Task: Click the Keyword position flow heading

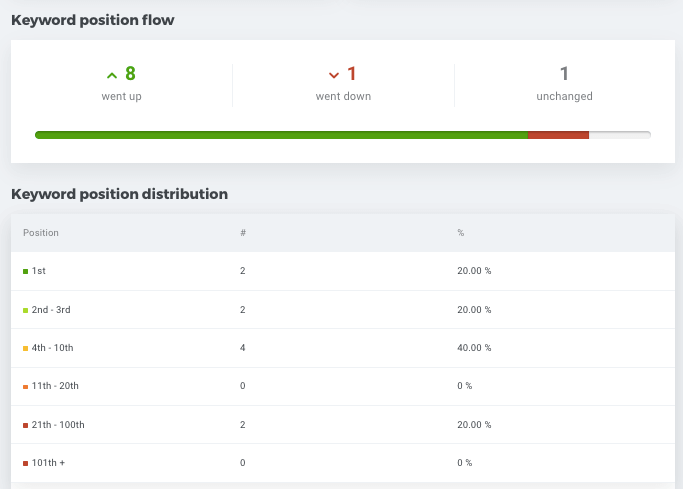Action: [93, 20]
